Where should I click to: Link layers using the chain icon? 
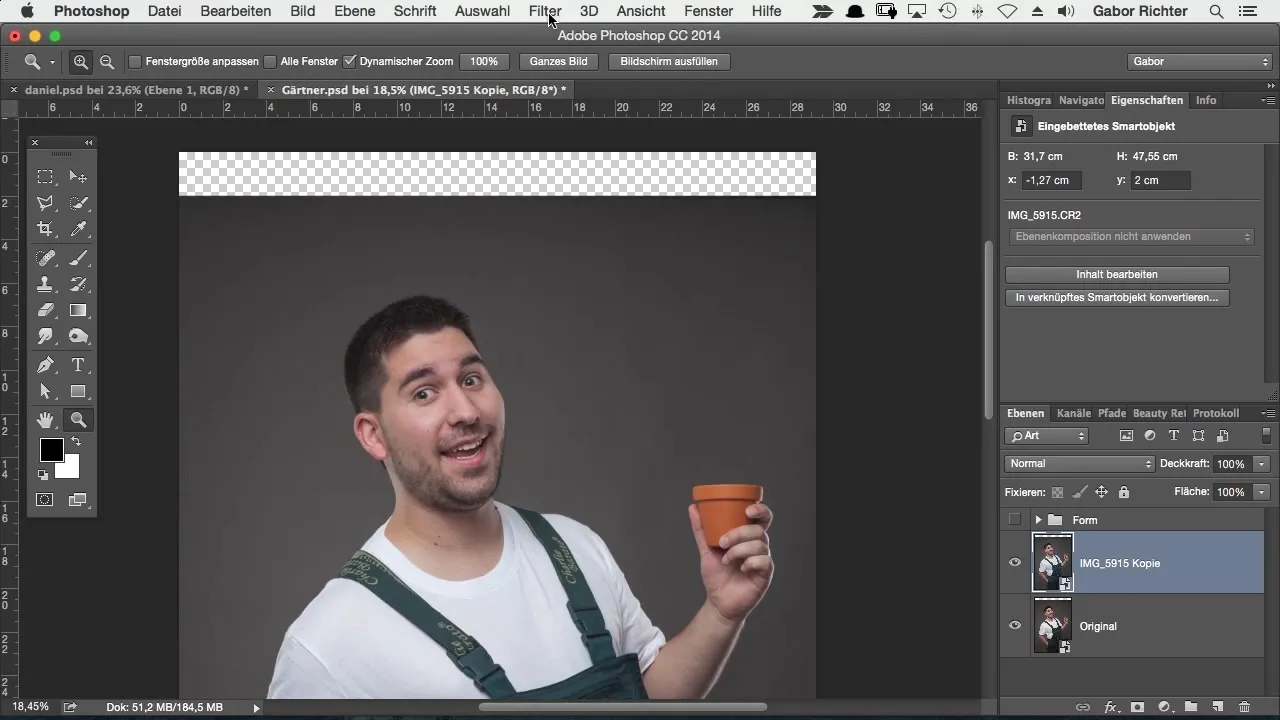click(1083, 707)
